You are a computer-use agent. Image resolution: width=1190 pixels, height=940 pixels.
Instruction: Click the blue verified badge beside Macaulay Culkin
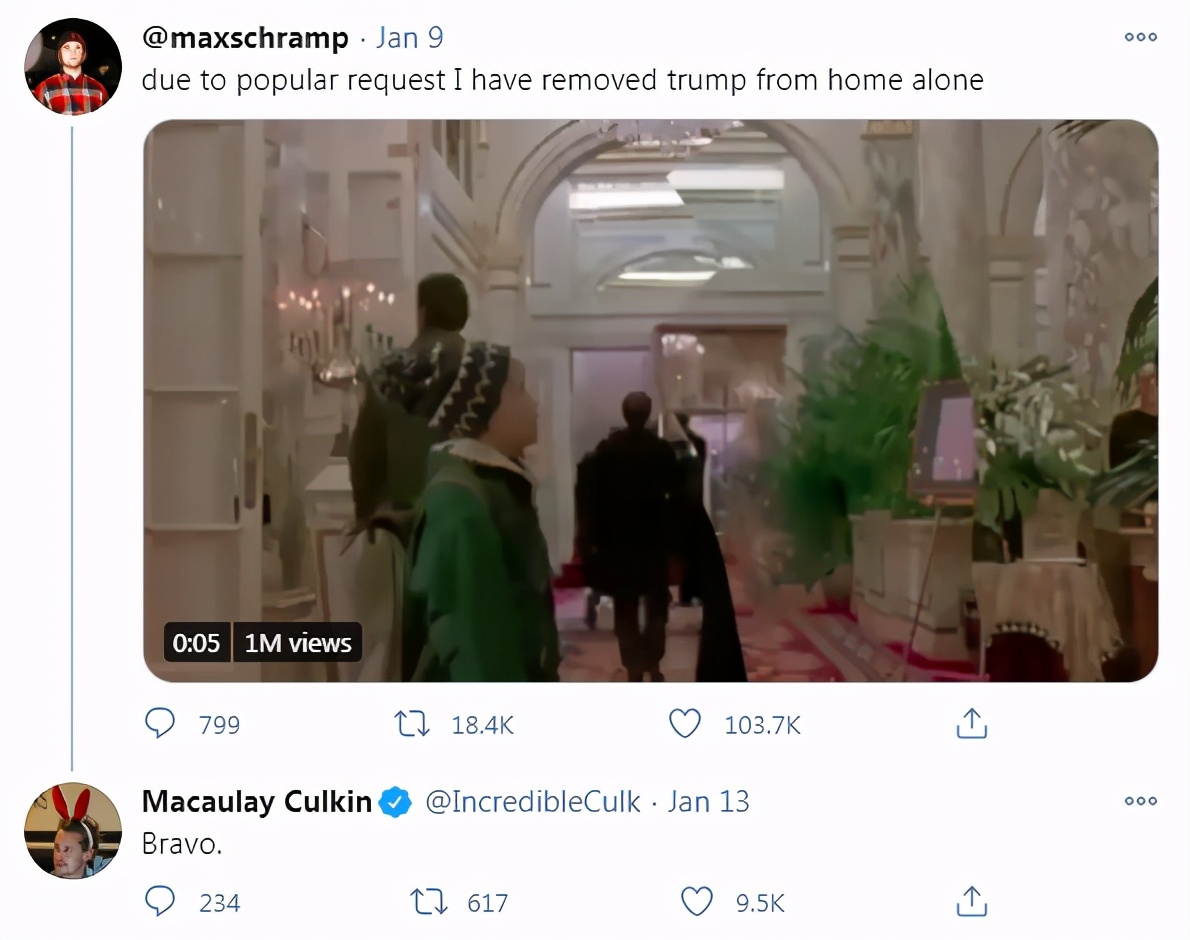[x=395, y=803]
